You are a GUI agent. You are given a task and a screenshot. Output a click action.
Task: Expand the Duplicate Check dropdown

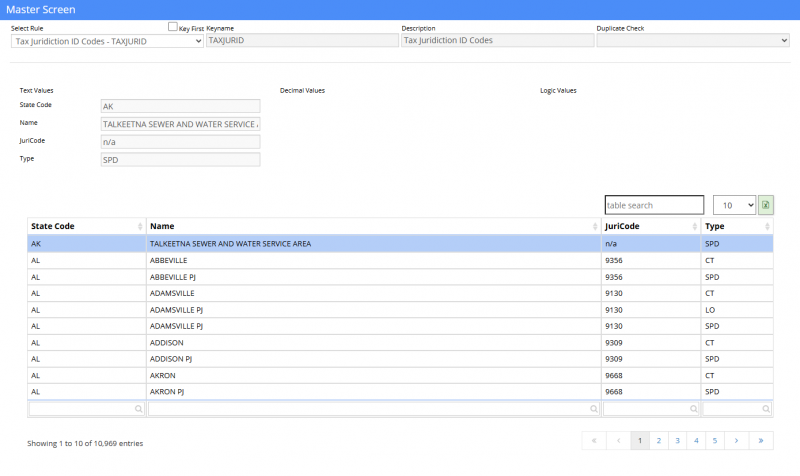[x=692, y=41]
